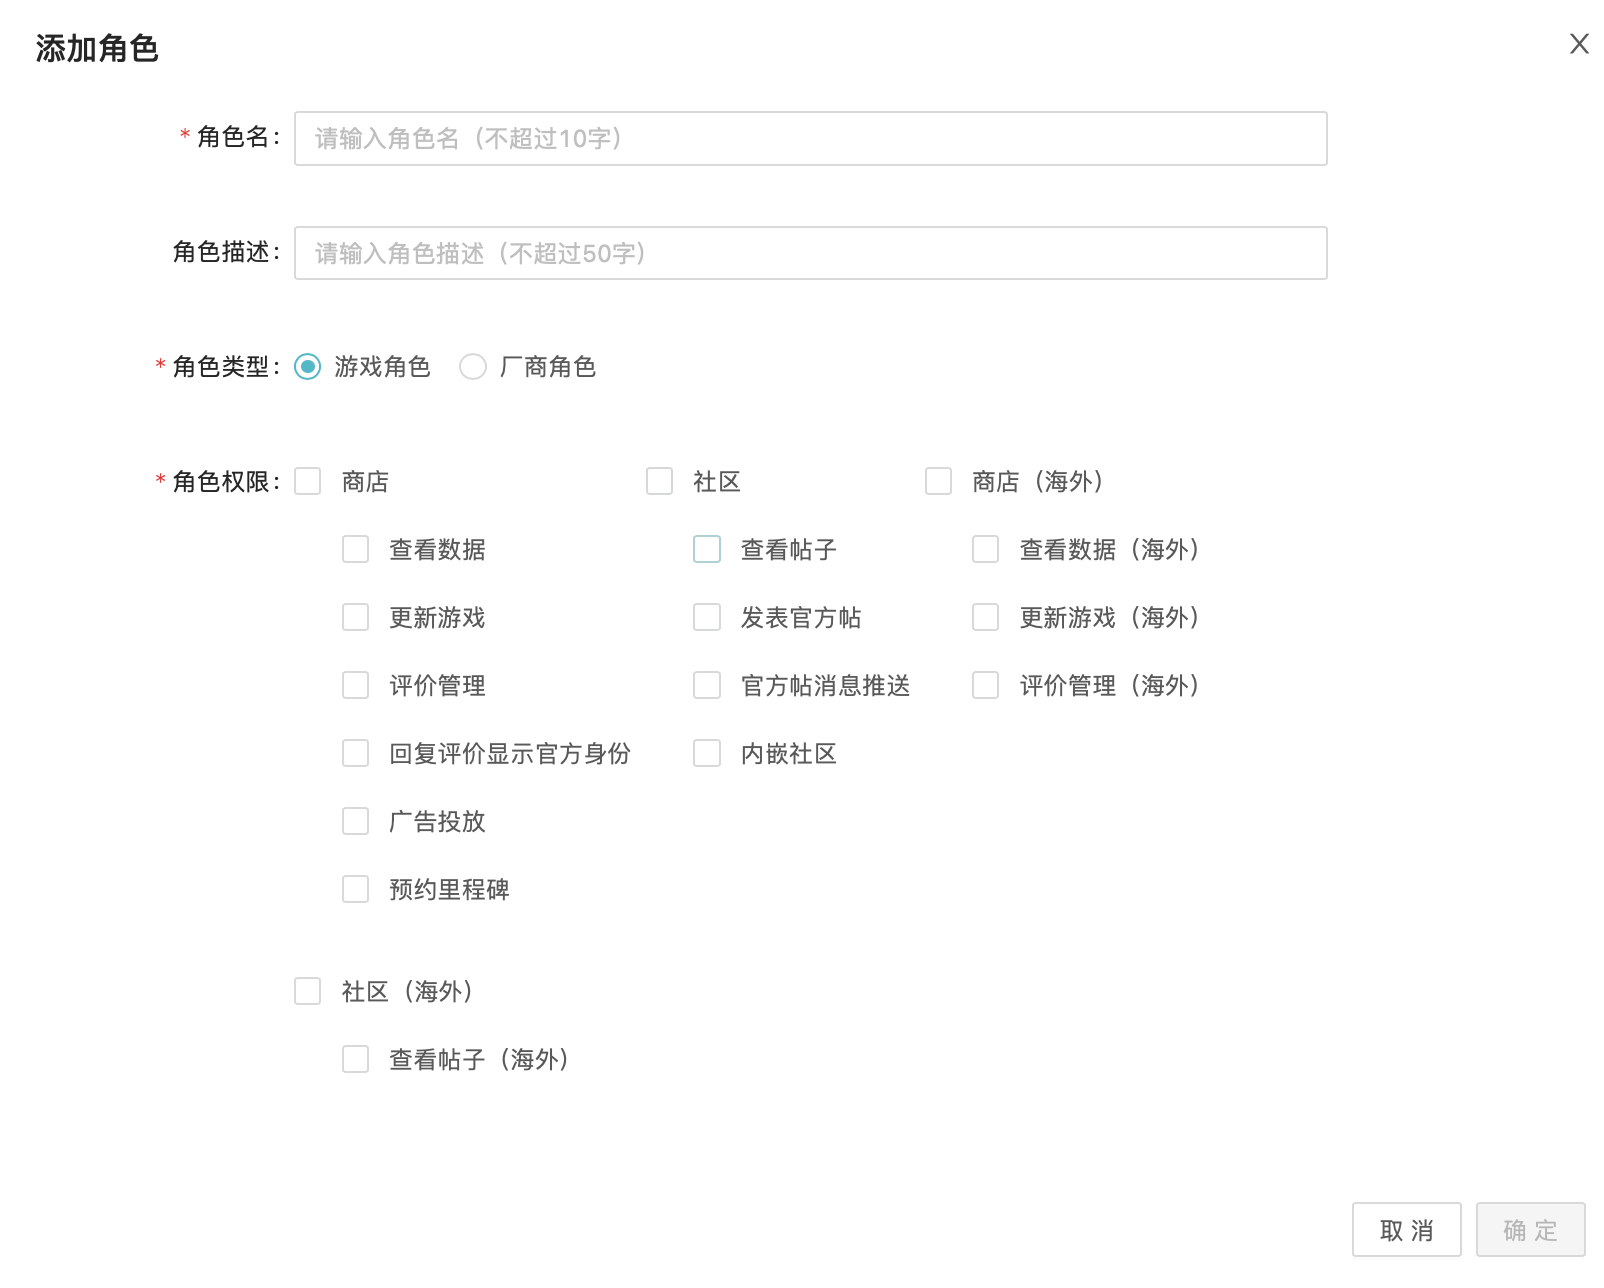1604x1288 pixels.
Task: Select the 游戏角色 radio button
Action: coord(308,367)
